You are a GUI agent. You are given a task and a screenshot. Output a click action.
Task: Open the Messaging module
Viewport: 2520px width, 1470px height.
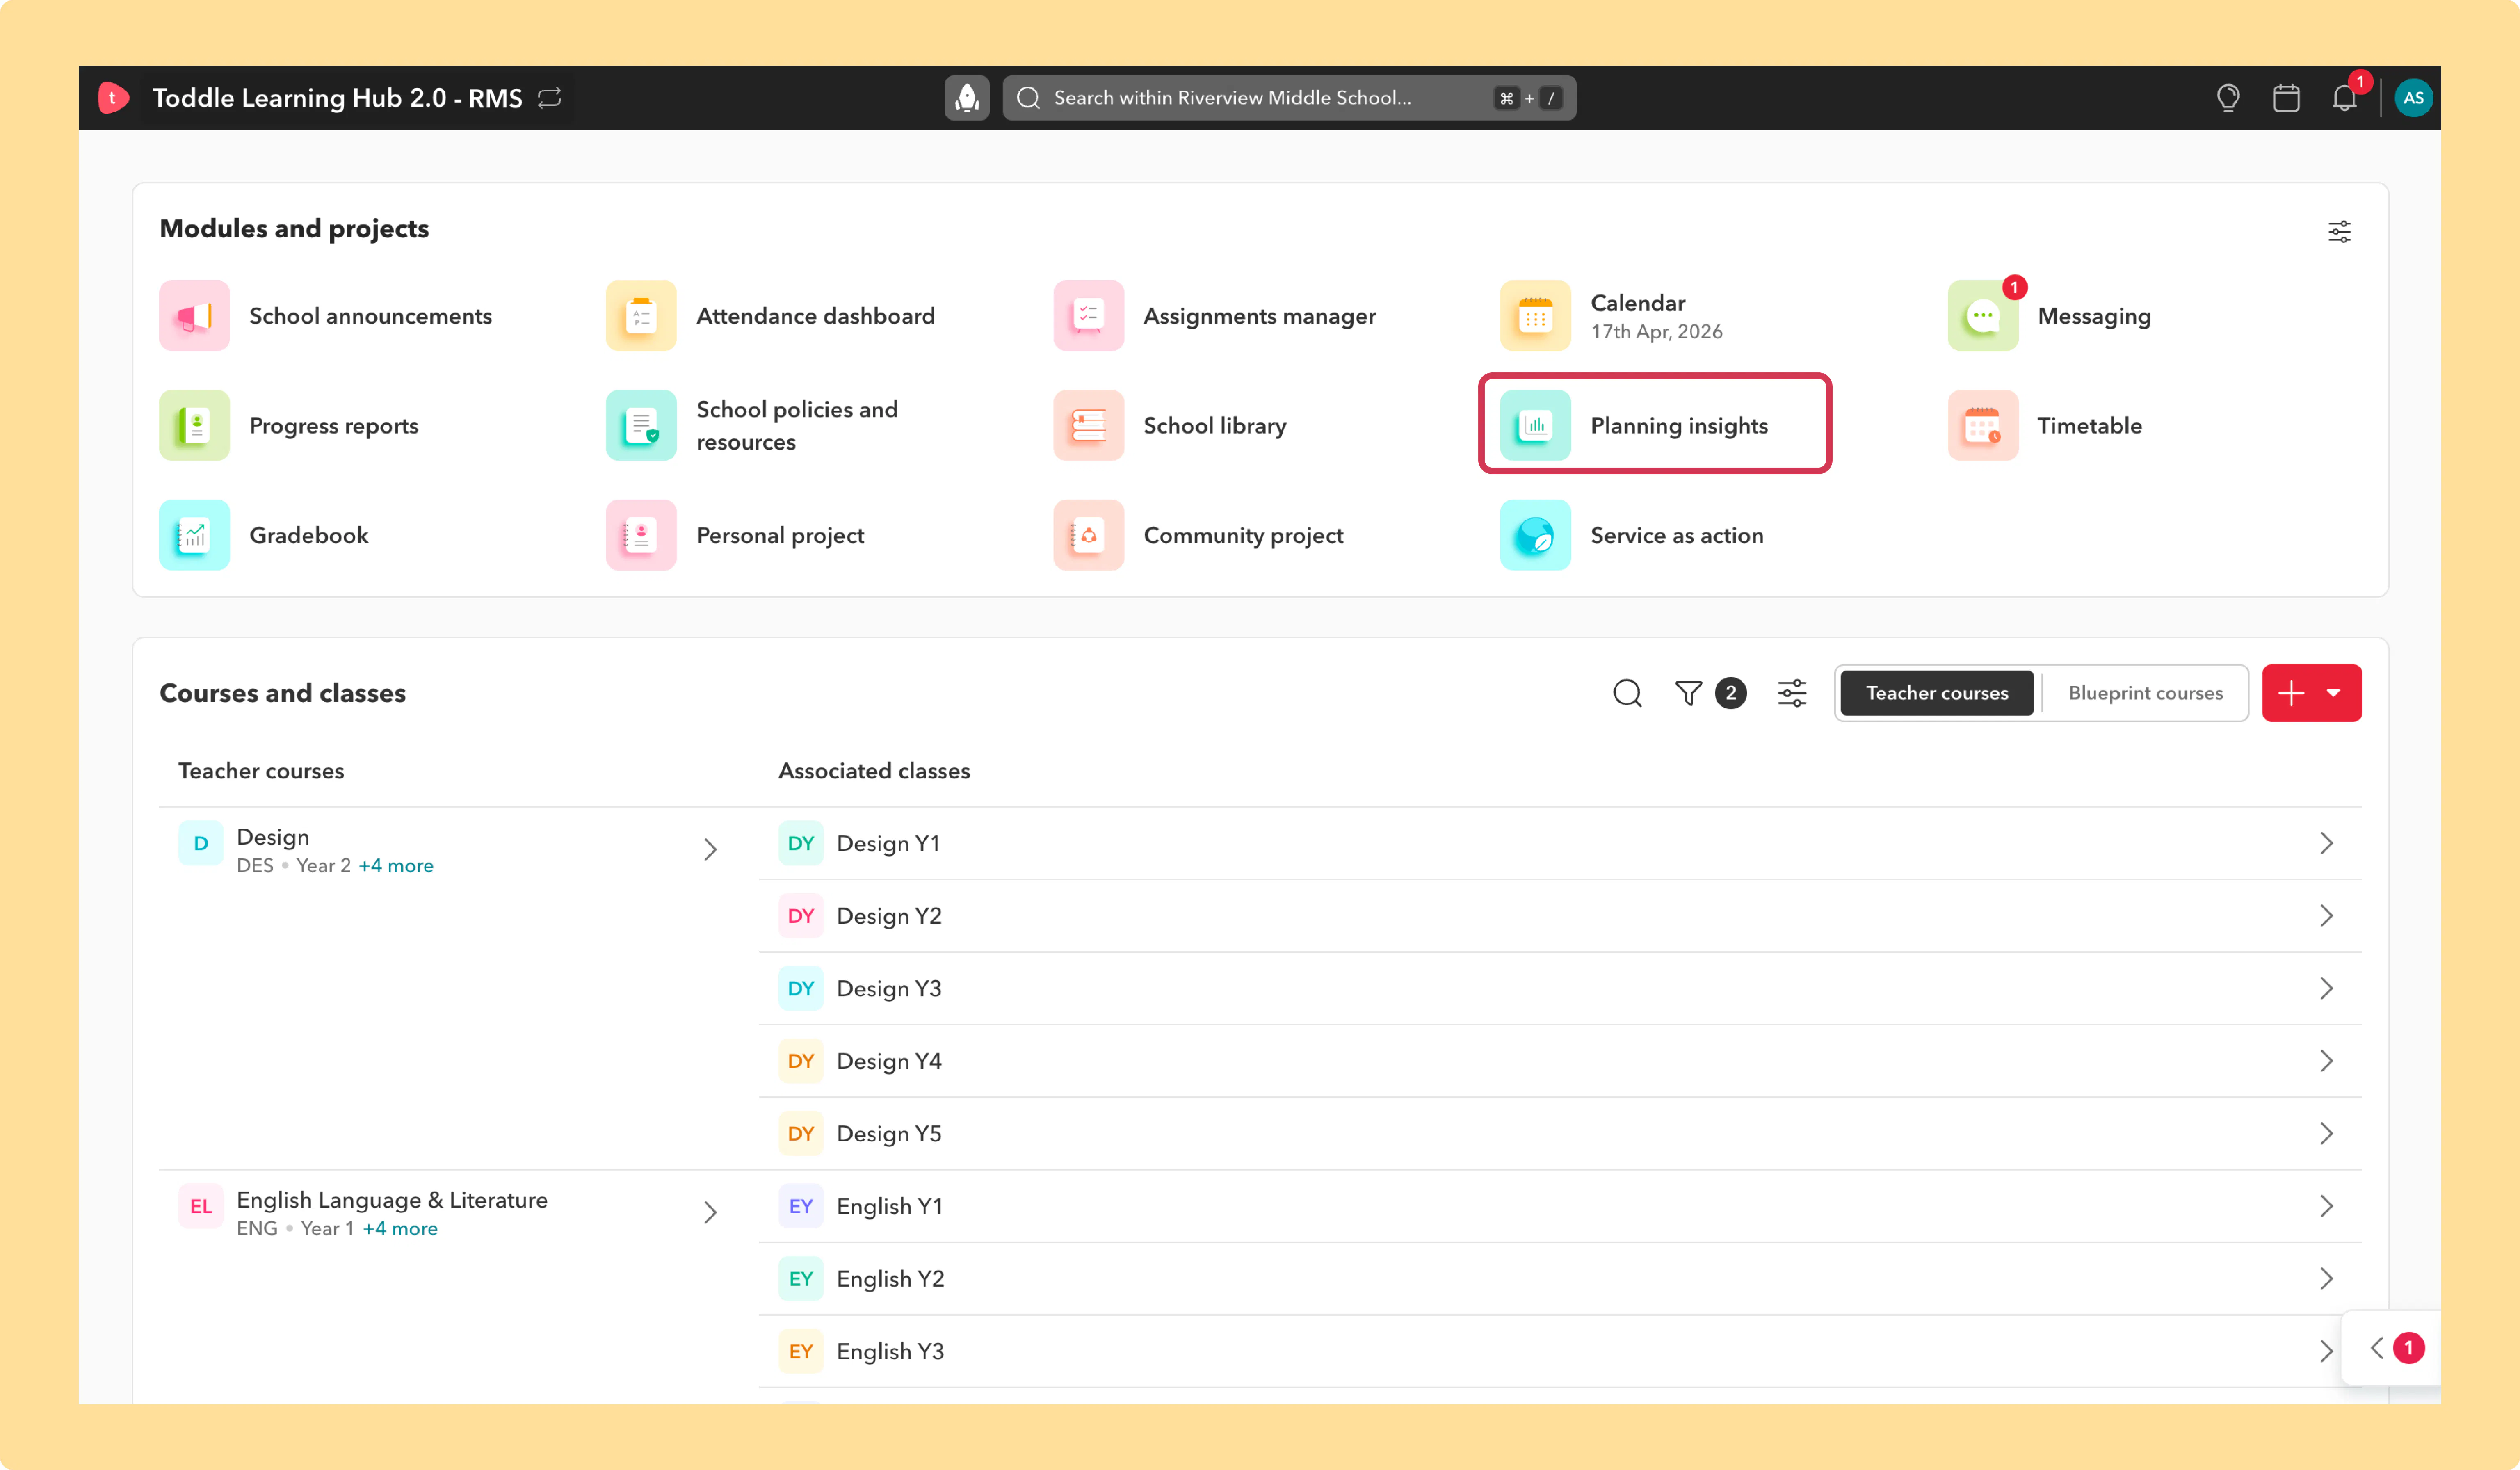pos(2050,316)
